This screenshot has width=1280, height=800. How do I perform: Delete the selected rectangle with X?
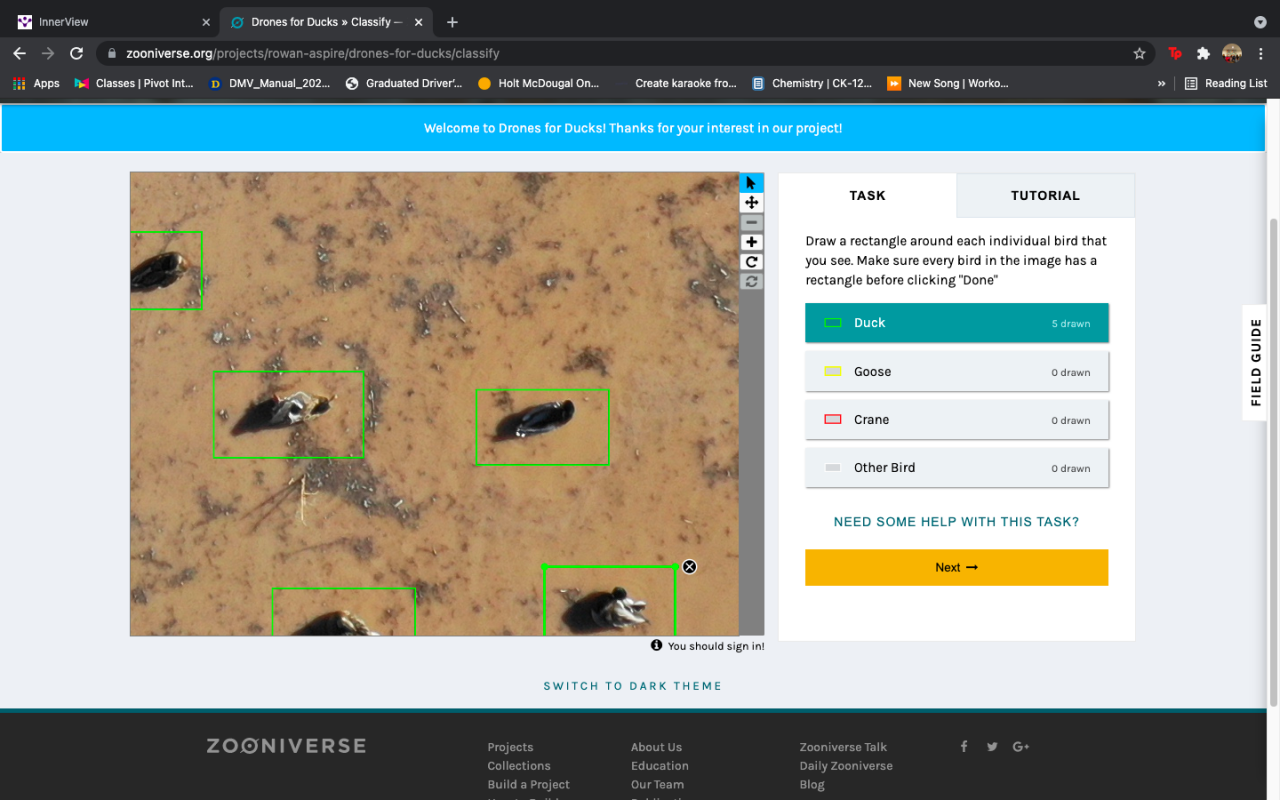[x=689, y=567]
